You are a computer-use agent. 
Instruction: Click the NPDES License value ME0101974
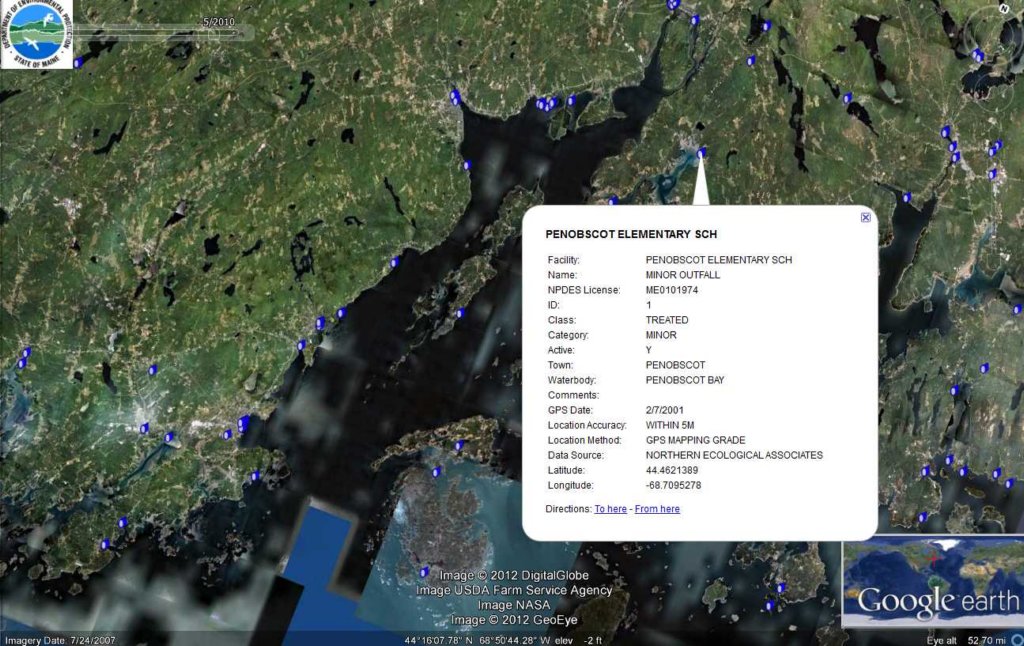671,290
